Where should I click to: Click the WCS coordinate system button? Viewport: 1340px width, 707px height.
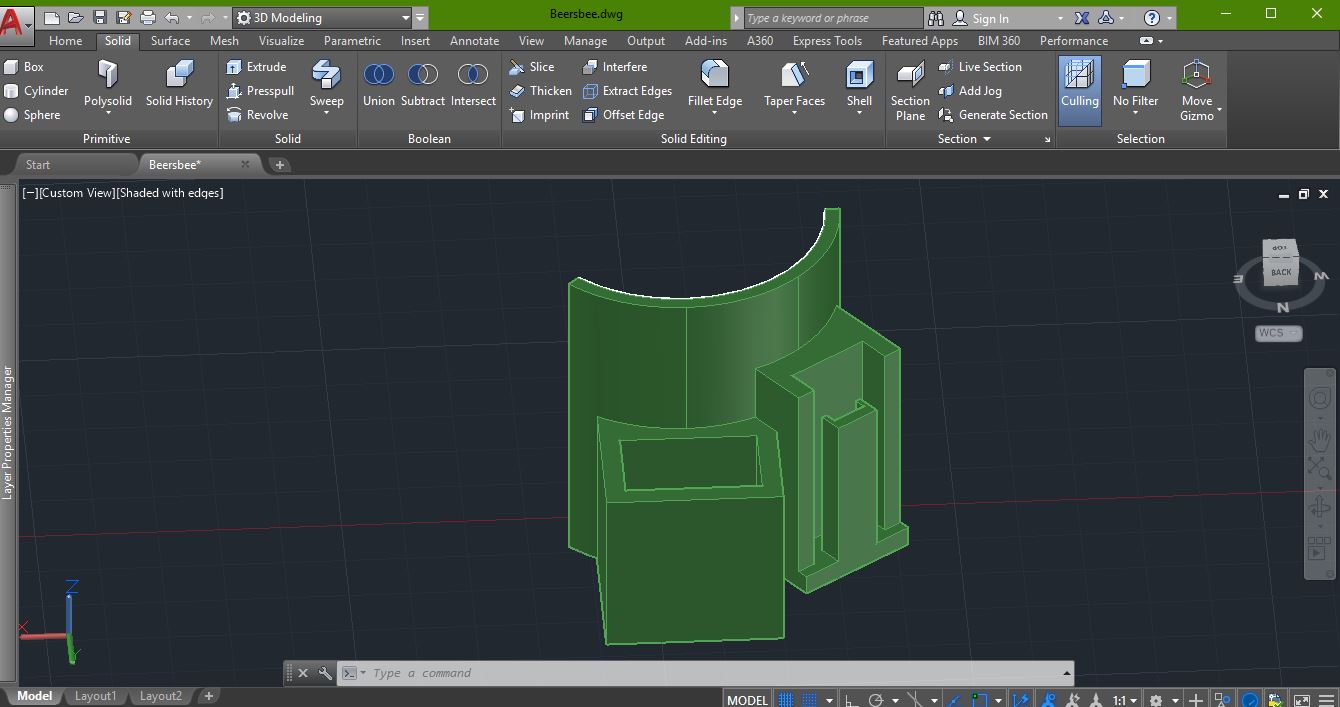[1278, 333]
